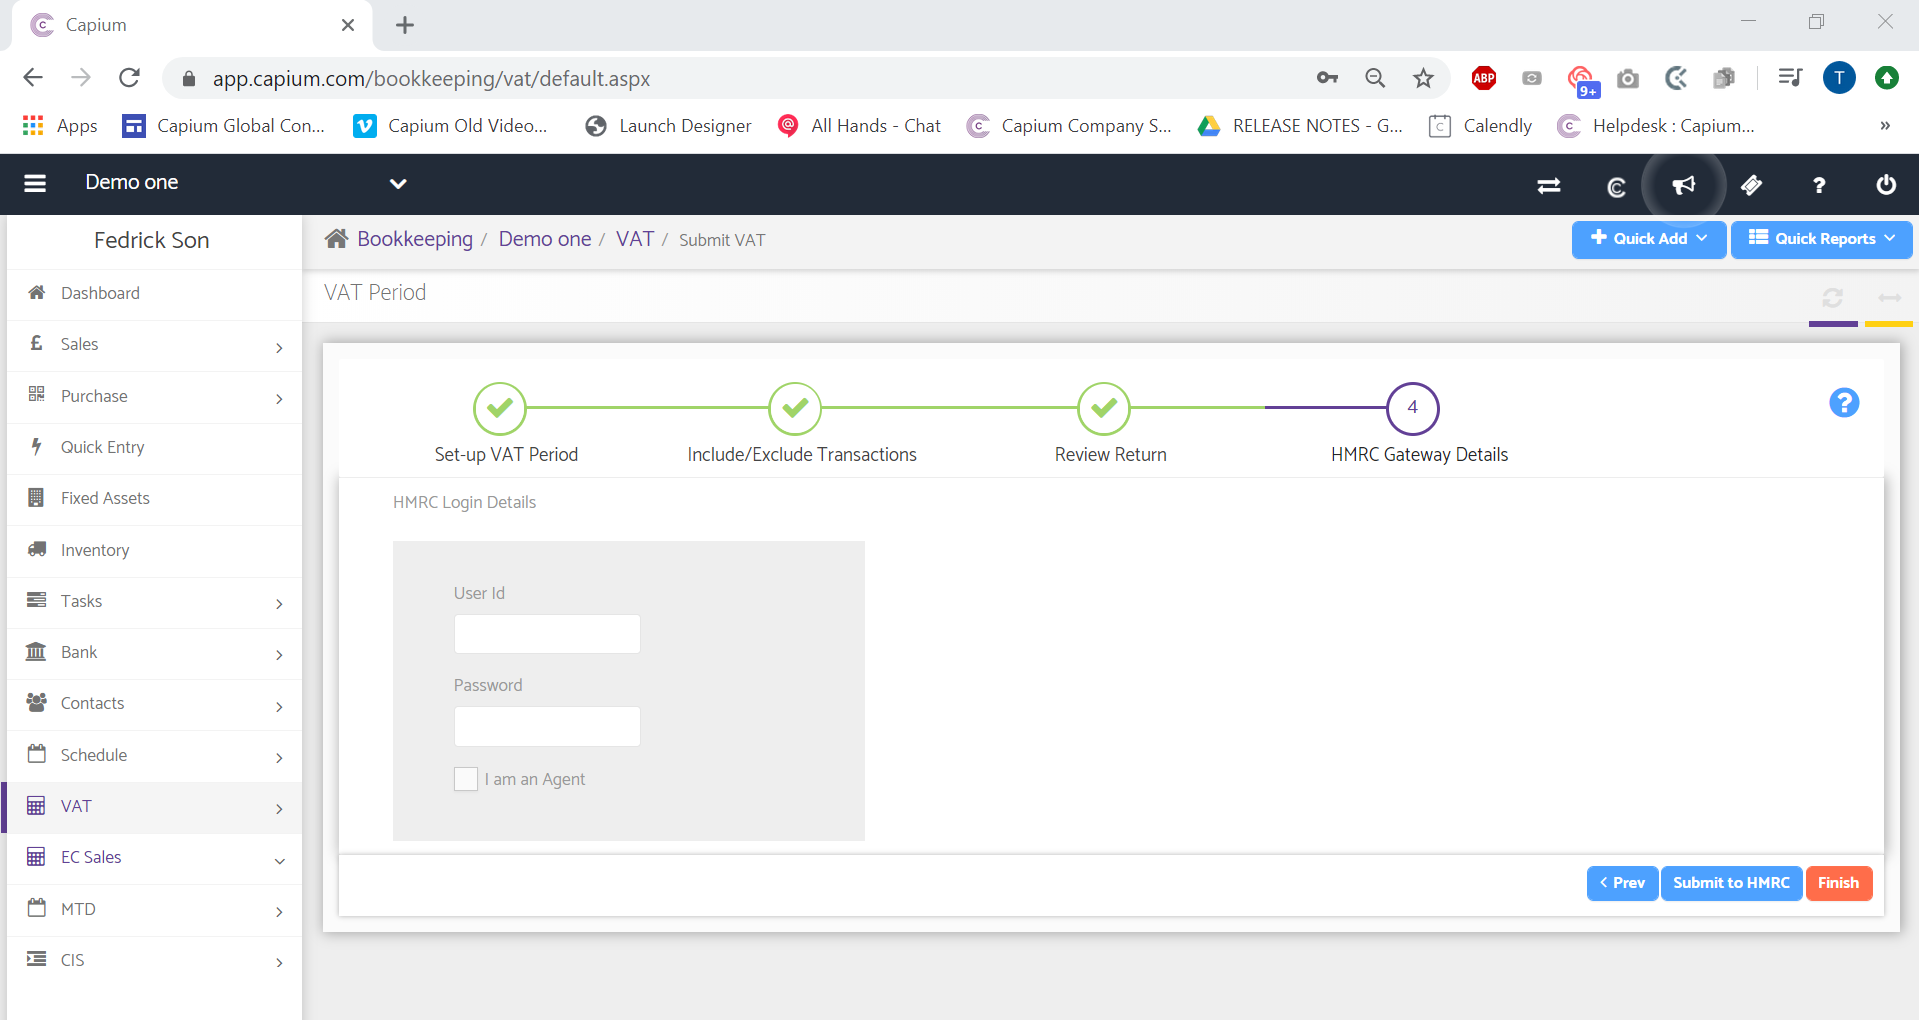This screenshot has width=1919, height=1020.
Task: Go to VAT breadcrumb link
Action: pos(634,239)
